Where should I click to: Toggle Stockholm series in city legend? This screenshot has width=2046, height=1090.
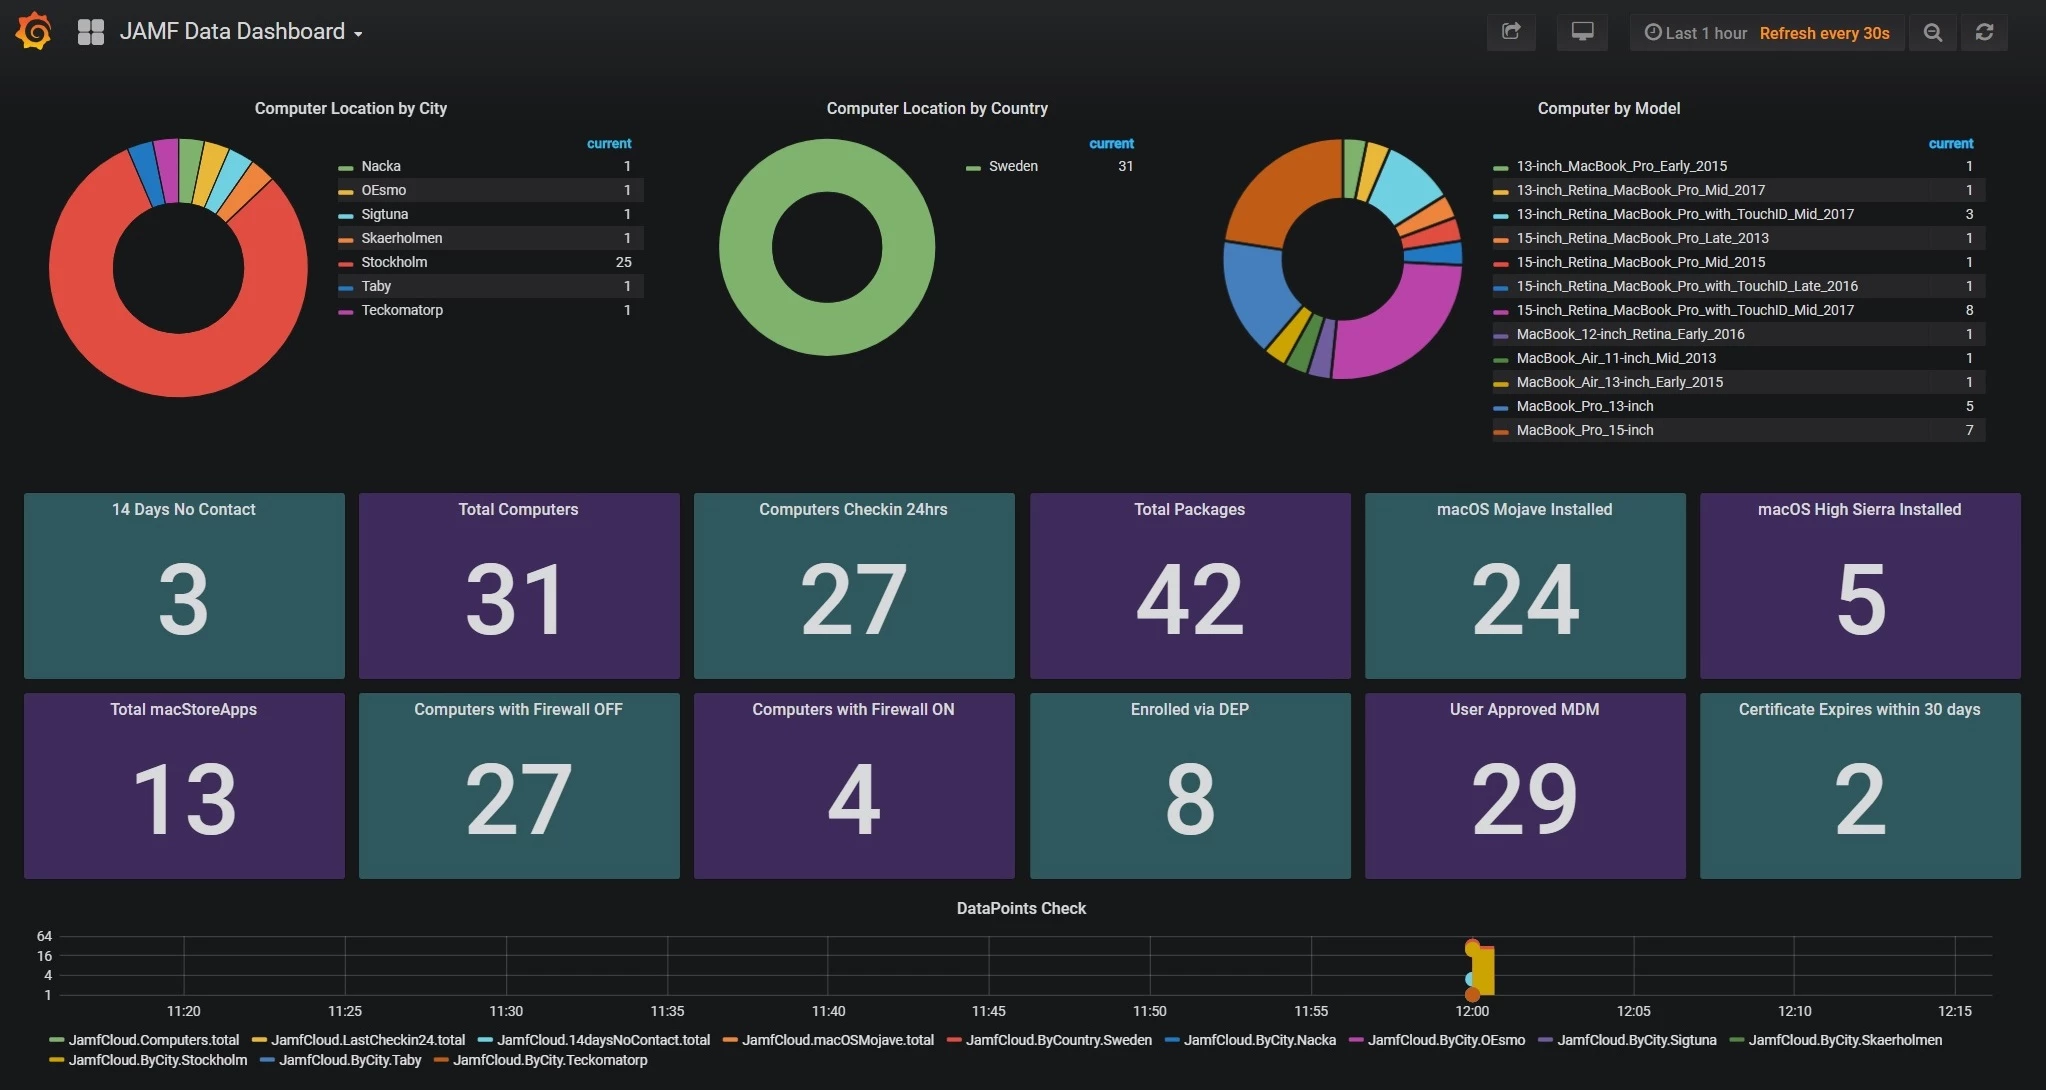point(394,262)
